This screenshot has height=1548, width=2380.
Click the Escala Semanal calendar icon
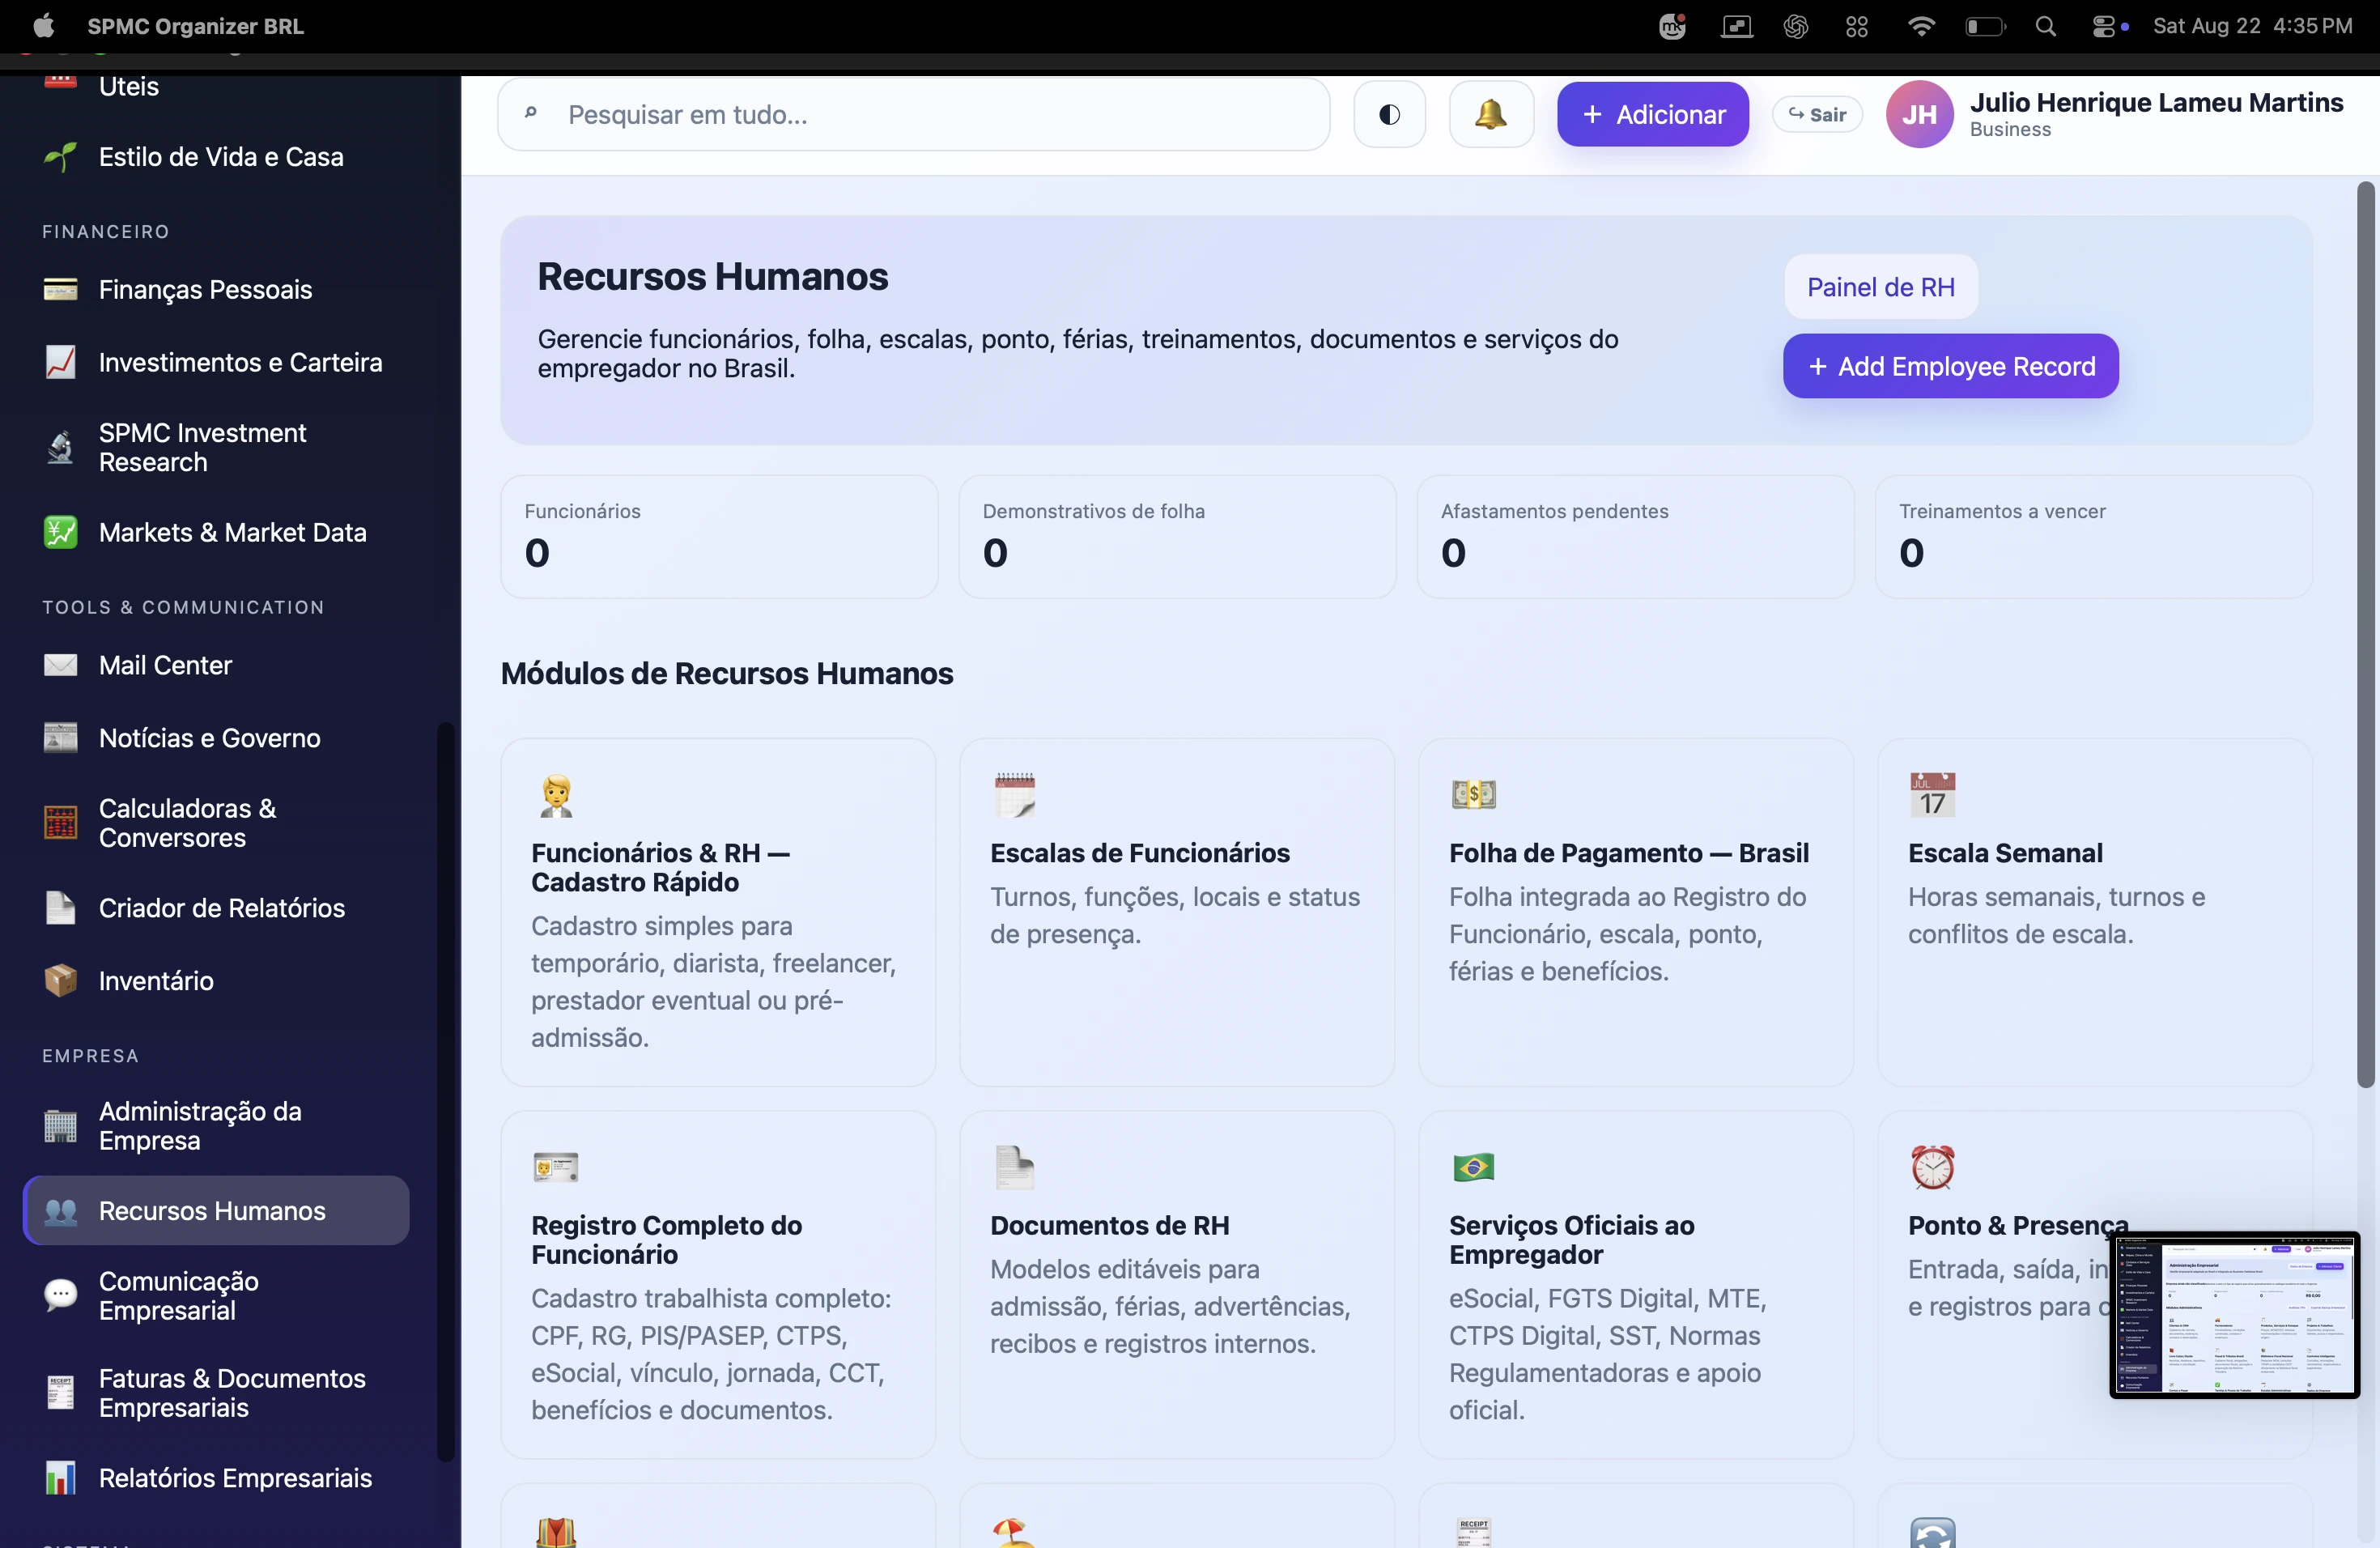pos(1932,795)
